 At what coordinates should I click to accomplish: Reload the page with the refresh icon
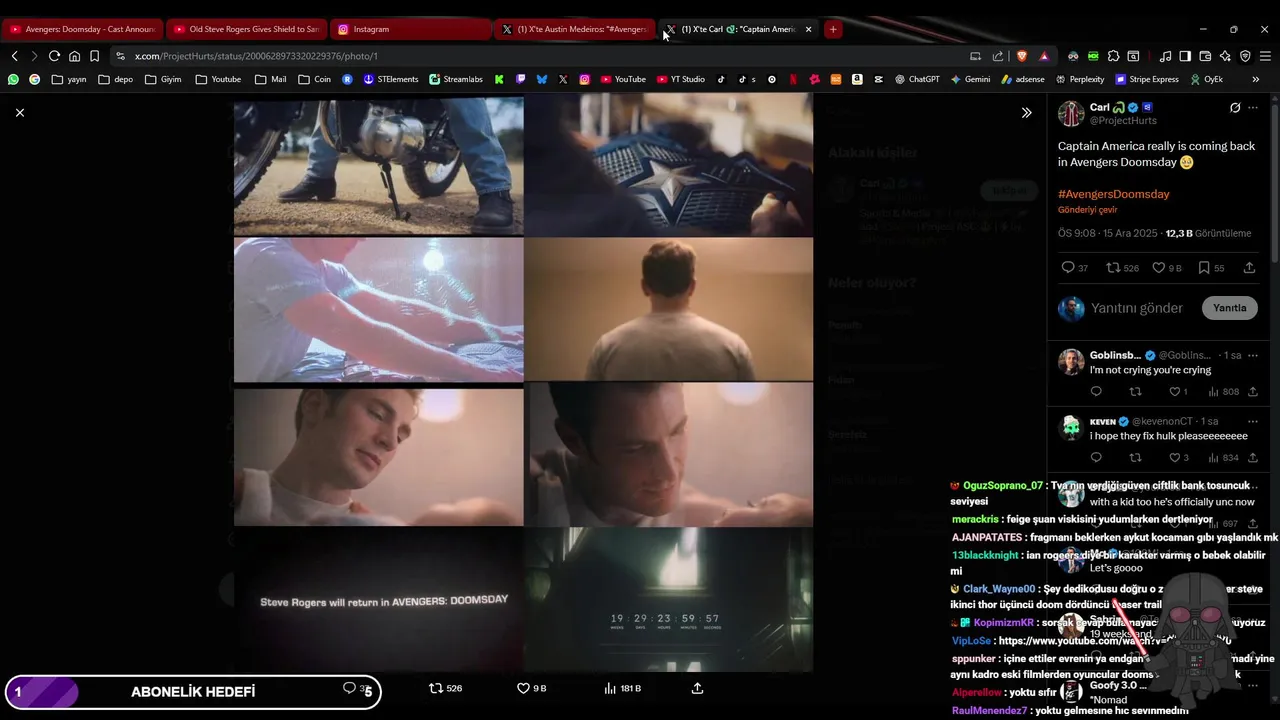coord(54,56)
